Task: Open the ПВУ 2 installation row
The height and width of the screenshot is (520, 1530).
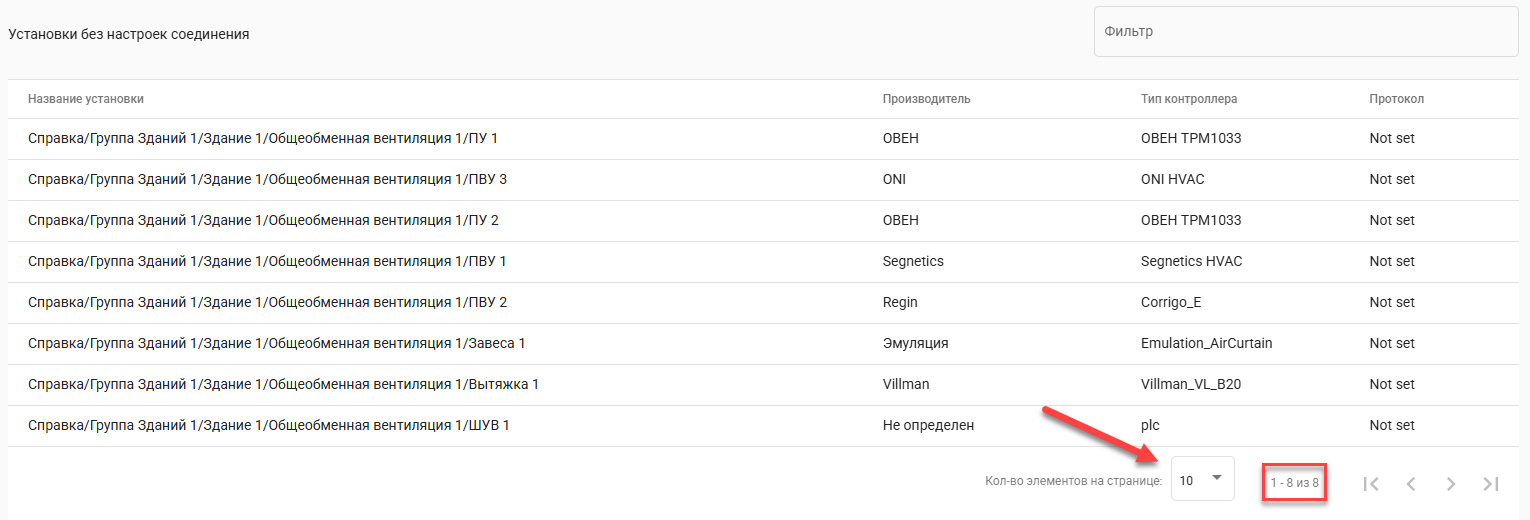Action: point(267,302)
